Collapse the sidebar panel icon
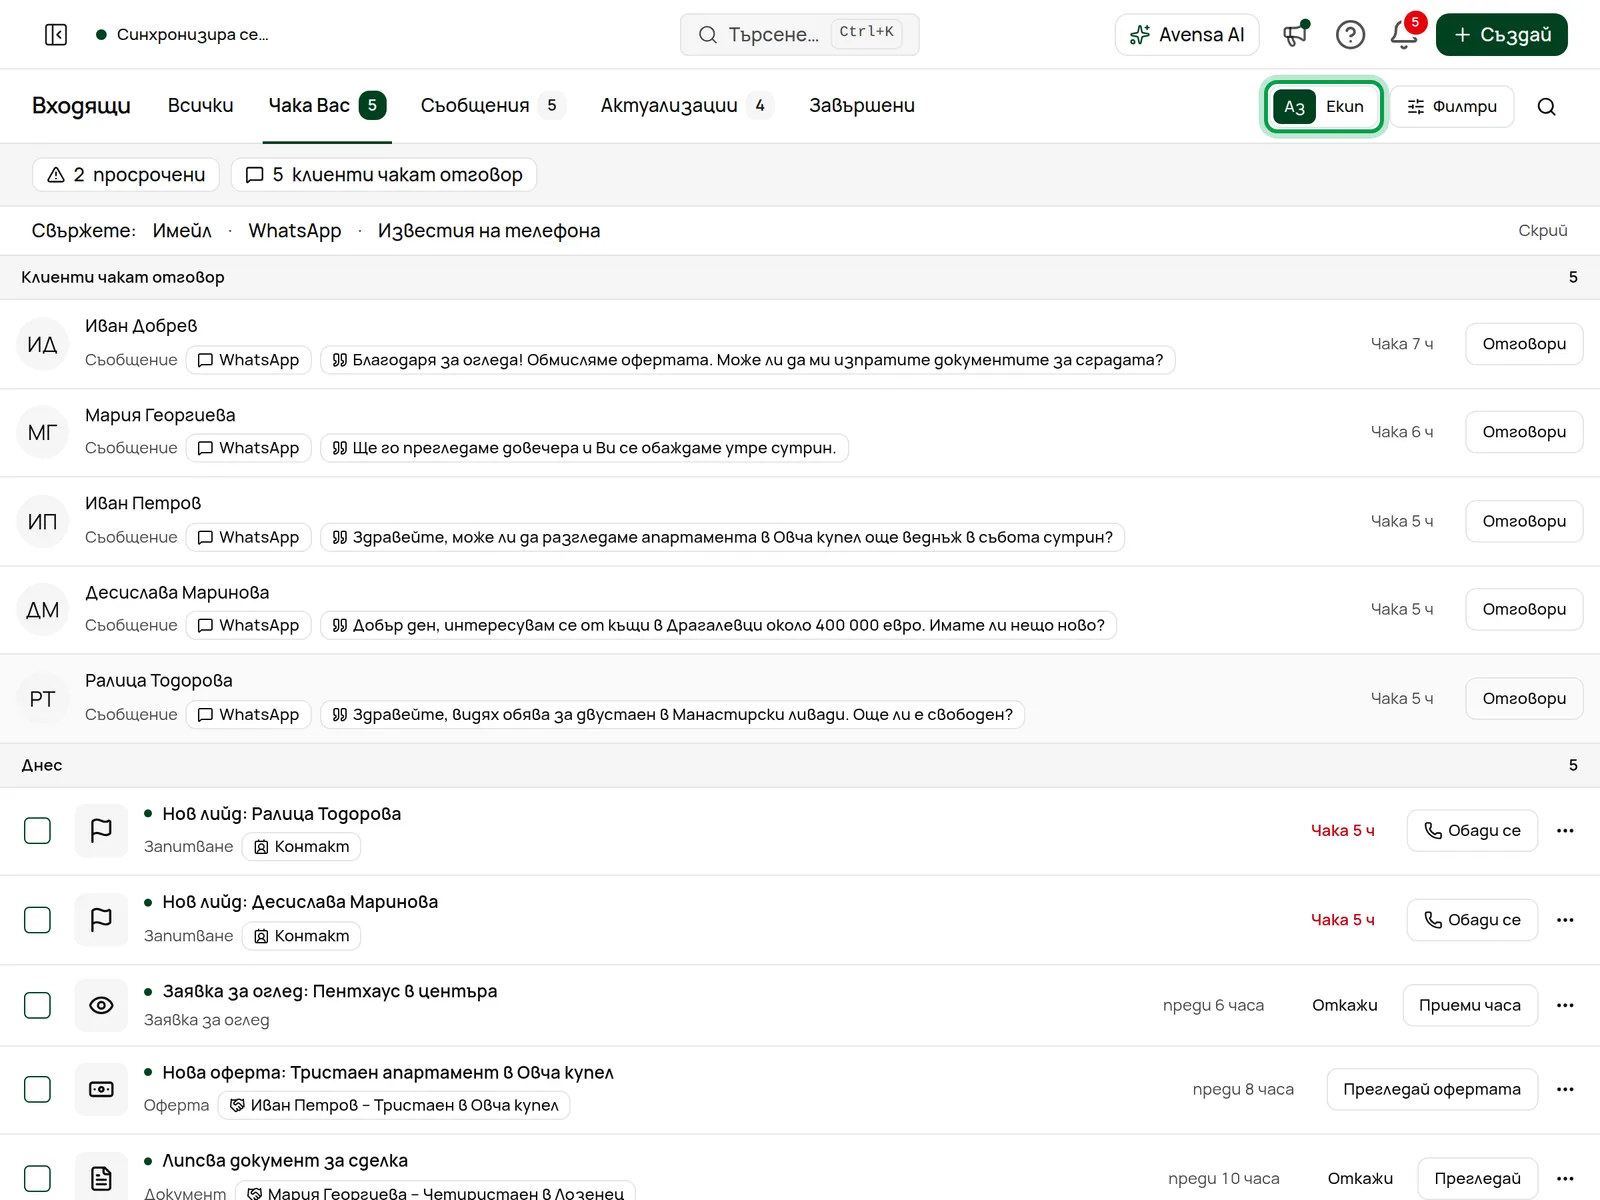The height and width of the screenshot is (1200, 1600). click(56, 35)
